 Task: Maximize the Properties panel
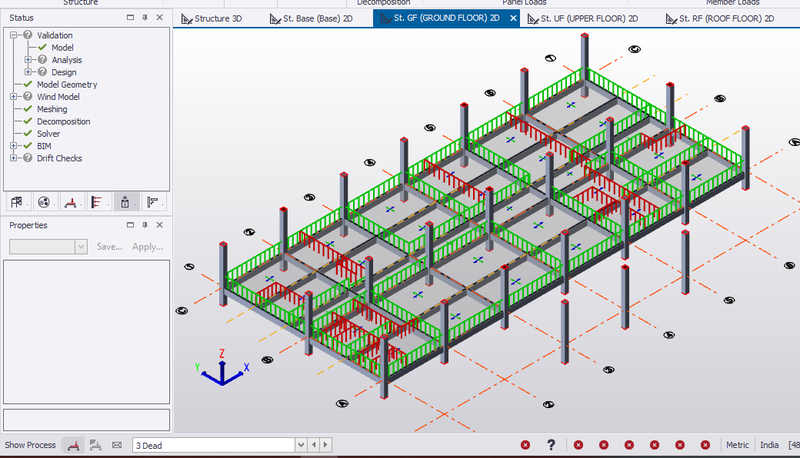[131, 225]
